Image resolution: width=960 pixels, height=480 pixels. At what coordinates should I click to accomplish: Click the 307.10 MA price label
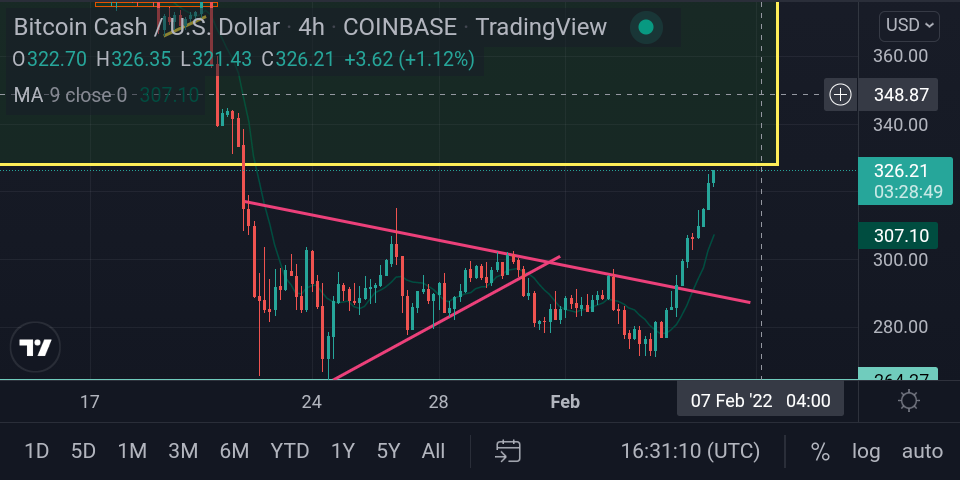tap(898, 236)
